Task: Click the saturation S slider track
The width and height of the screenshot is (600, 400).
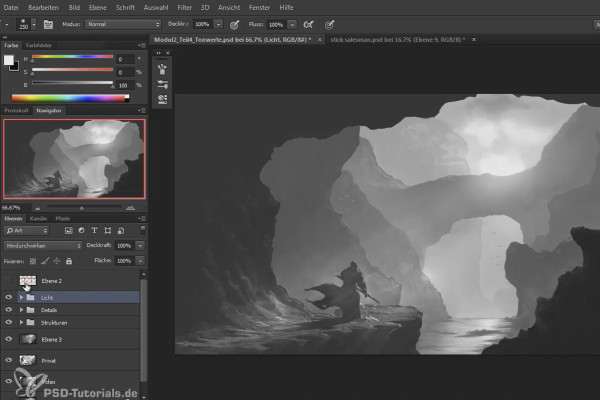Action: (x=72, y=70)
